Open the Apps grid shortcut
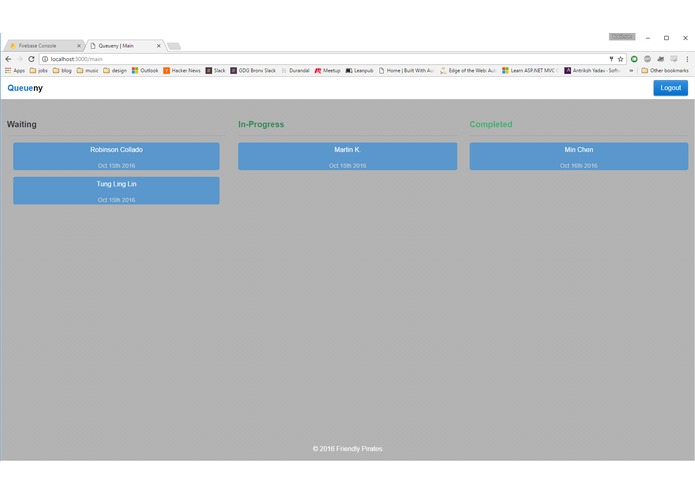This screenshot has height=494, width=695. [15, 70]
